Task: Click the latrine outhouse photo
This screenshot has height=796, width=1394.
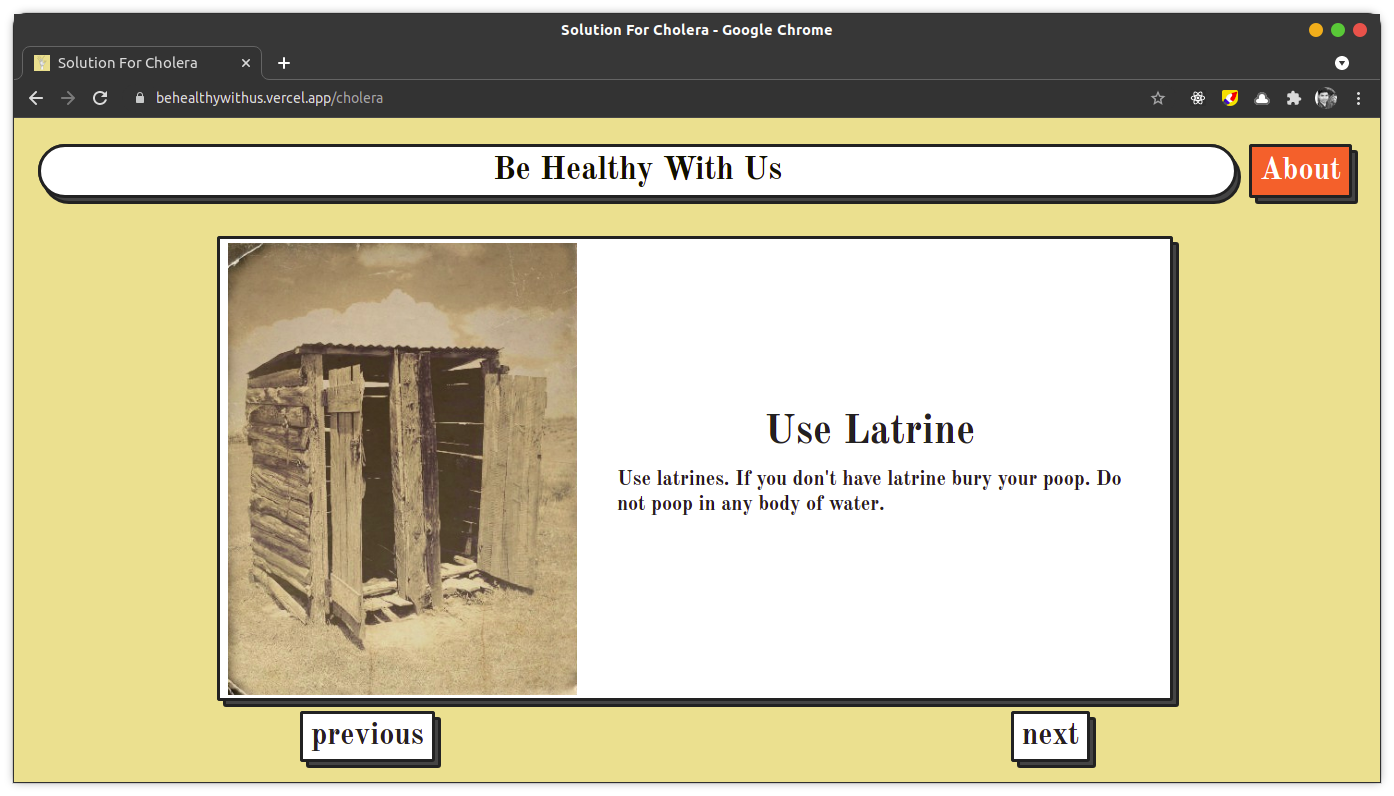Action: coord(402,468)
